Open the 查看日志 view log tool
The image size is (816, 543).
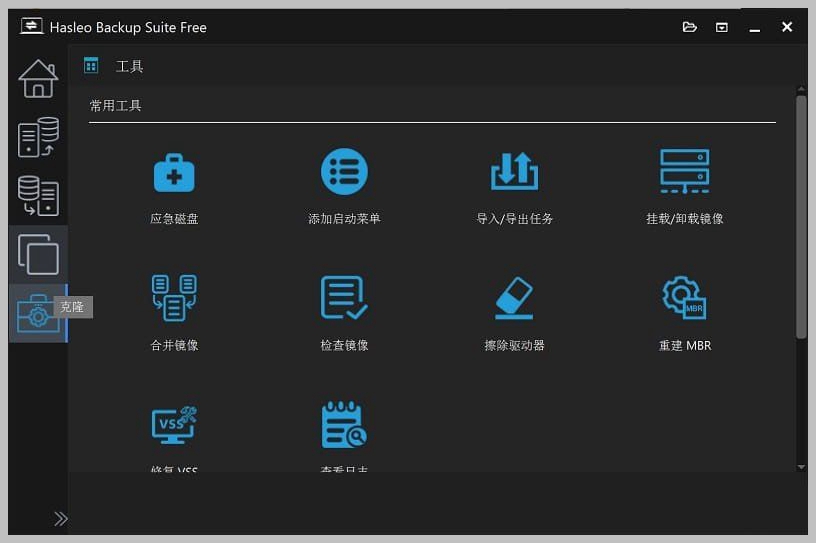344,425
